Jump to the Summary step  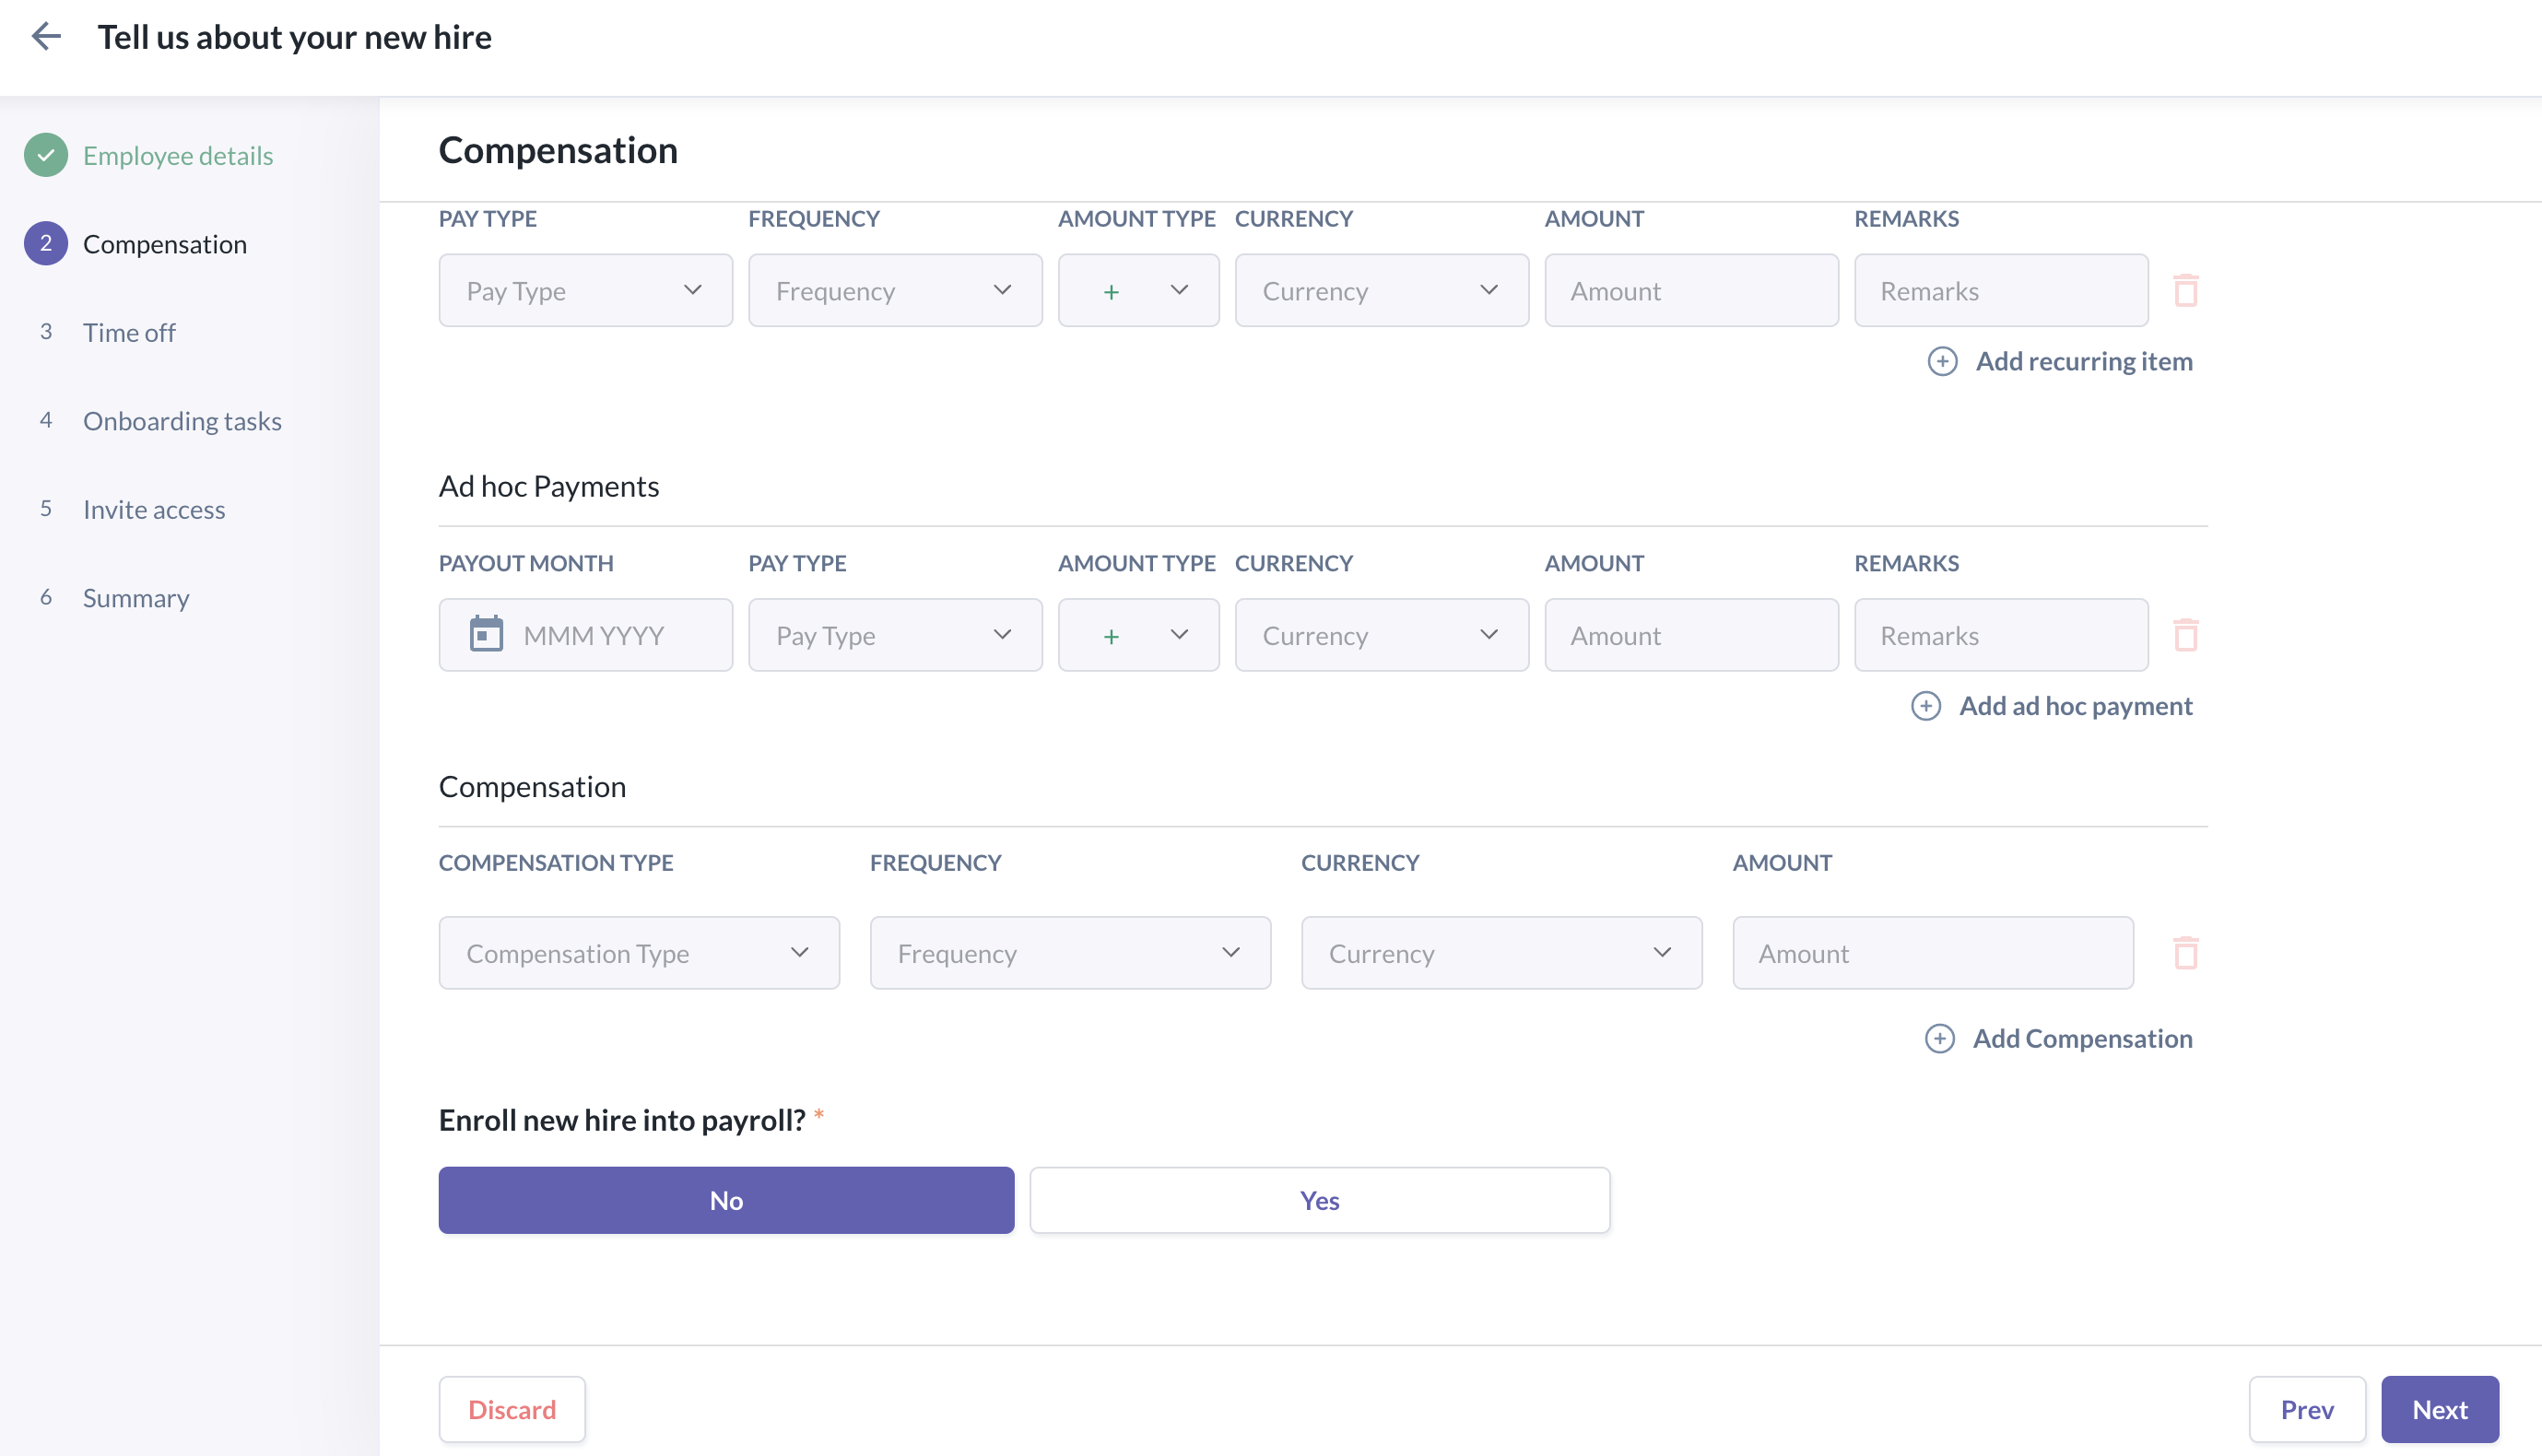(136, 598)
